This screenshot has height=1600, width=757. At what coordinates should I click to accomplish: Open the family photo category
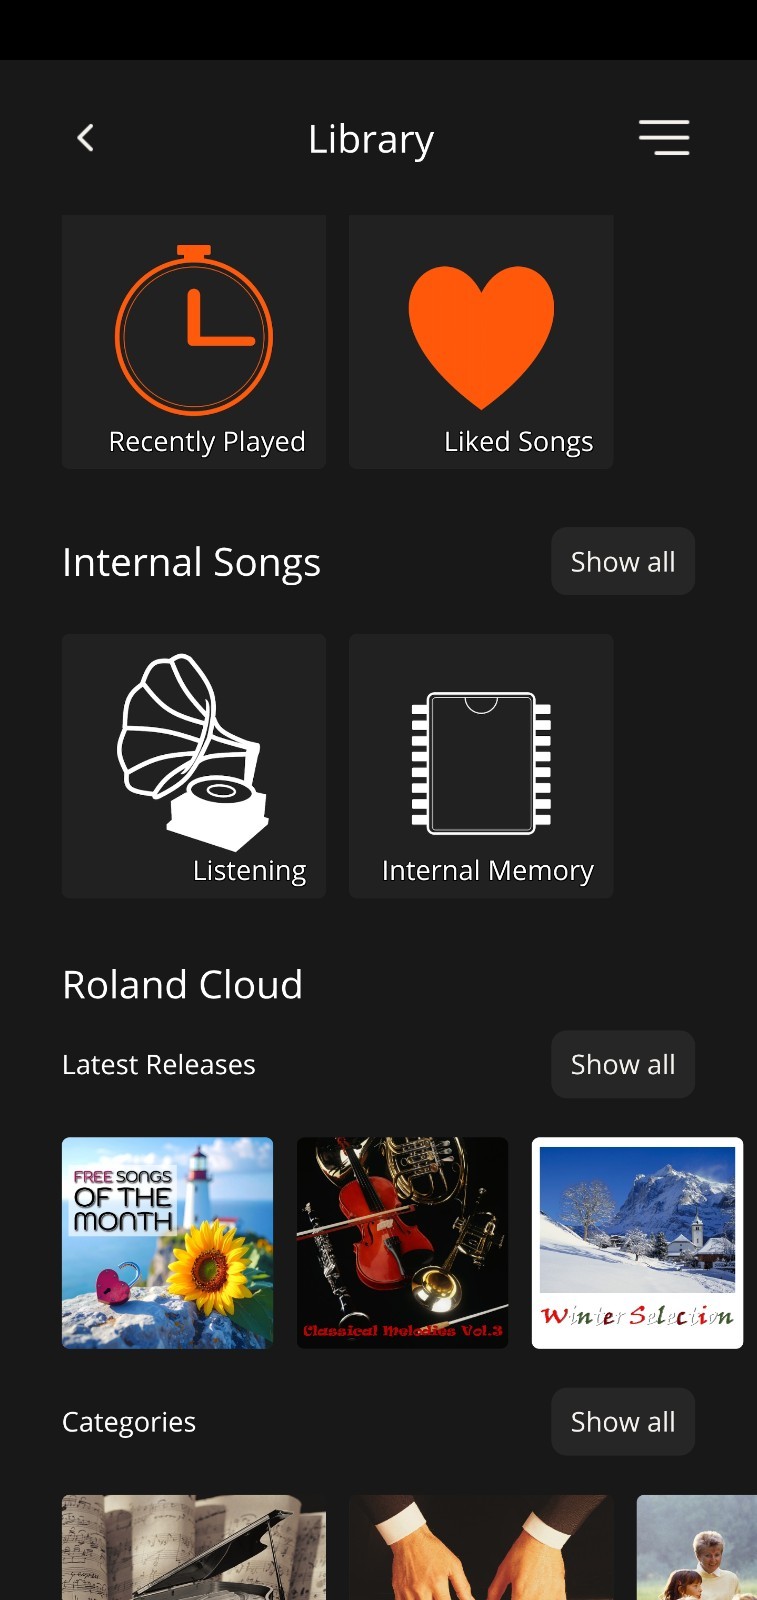697,1547
